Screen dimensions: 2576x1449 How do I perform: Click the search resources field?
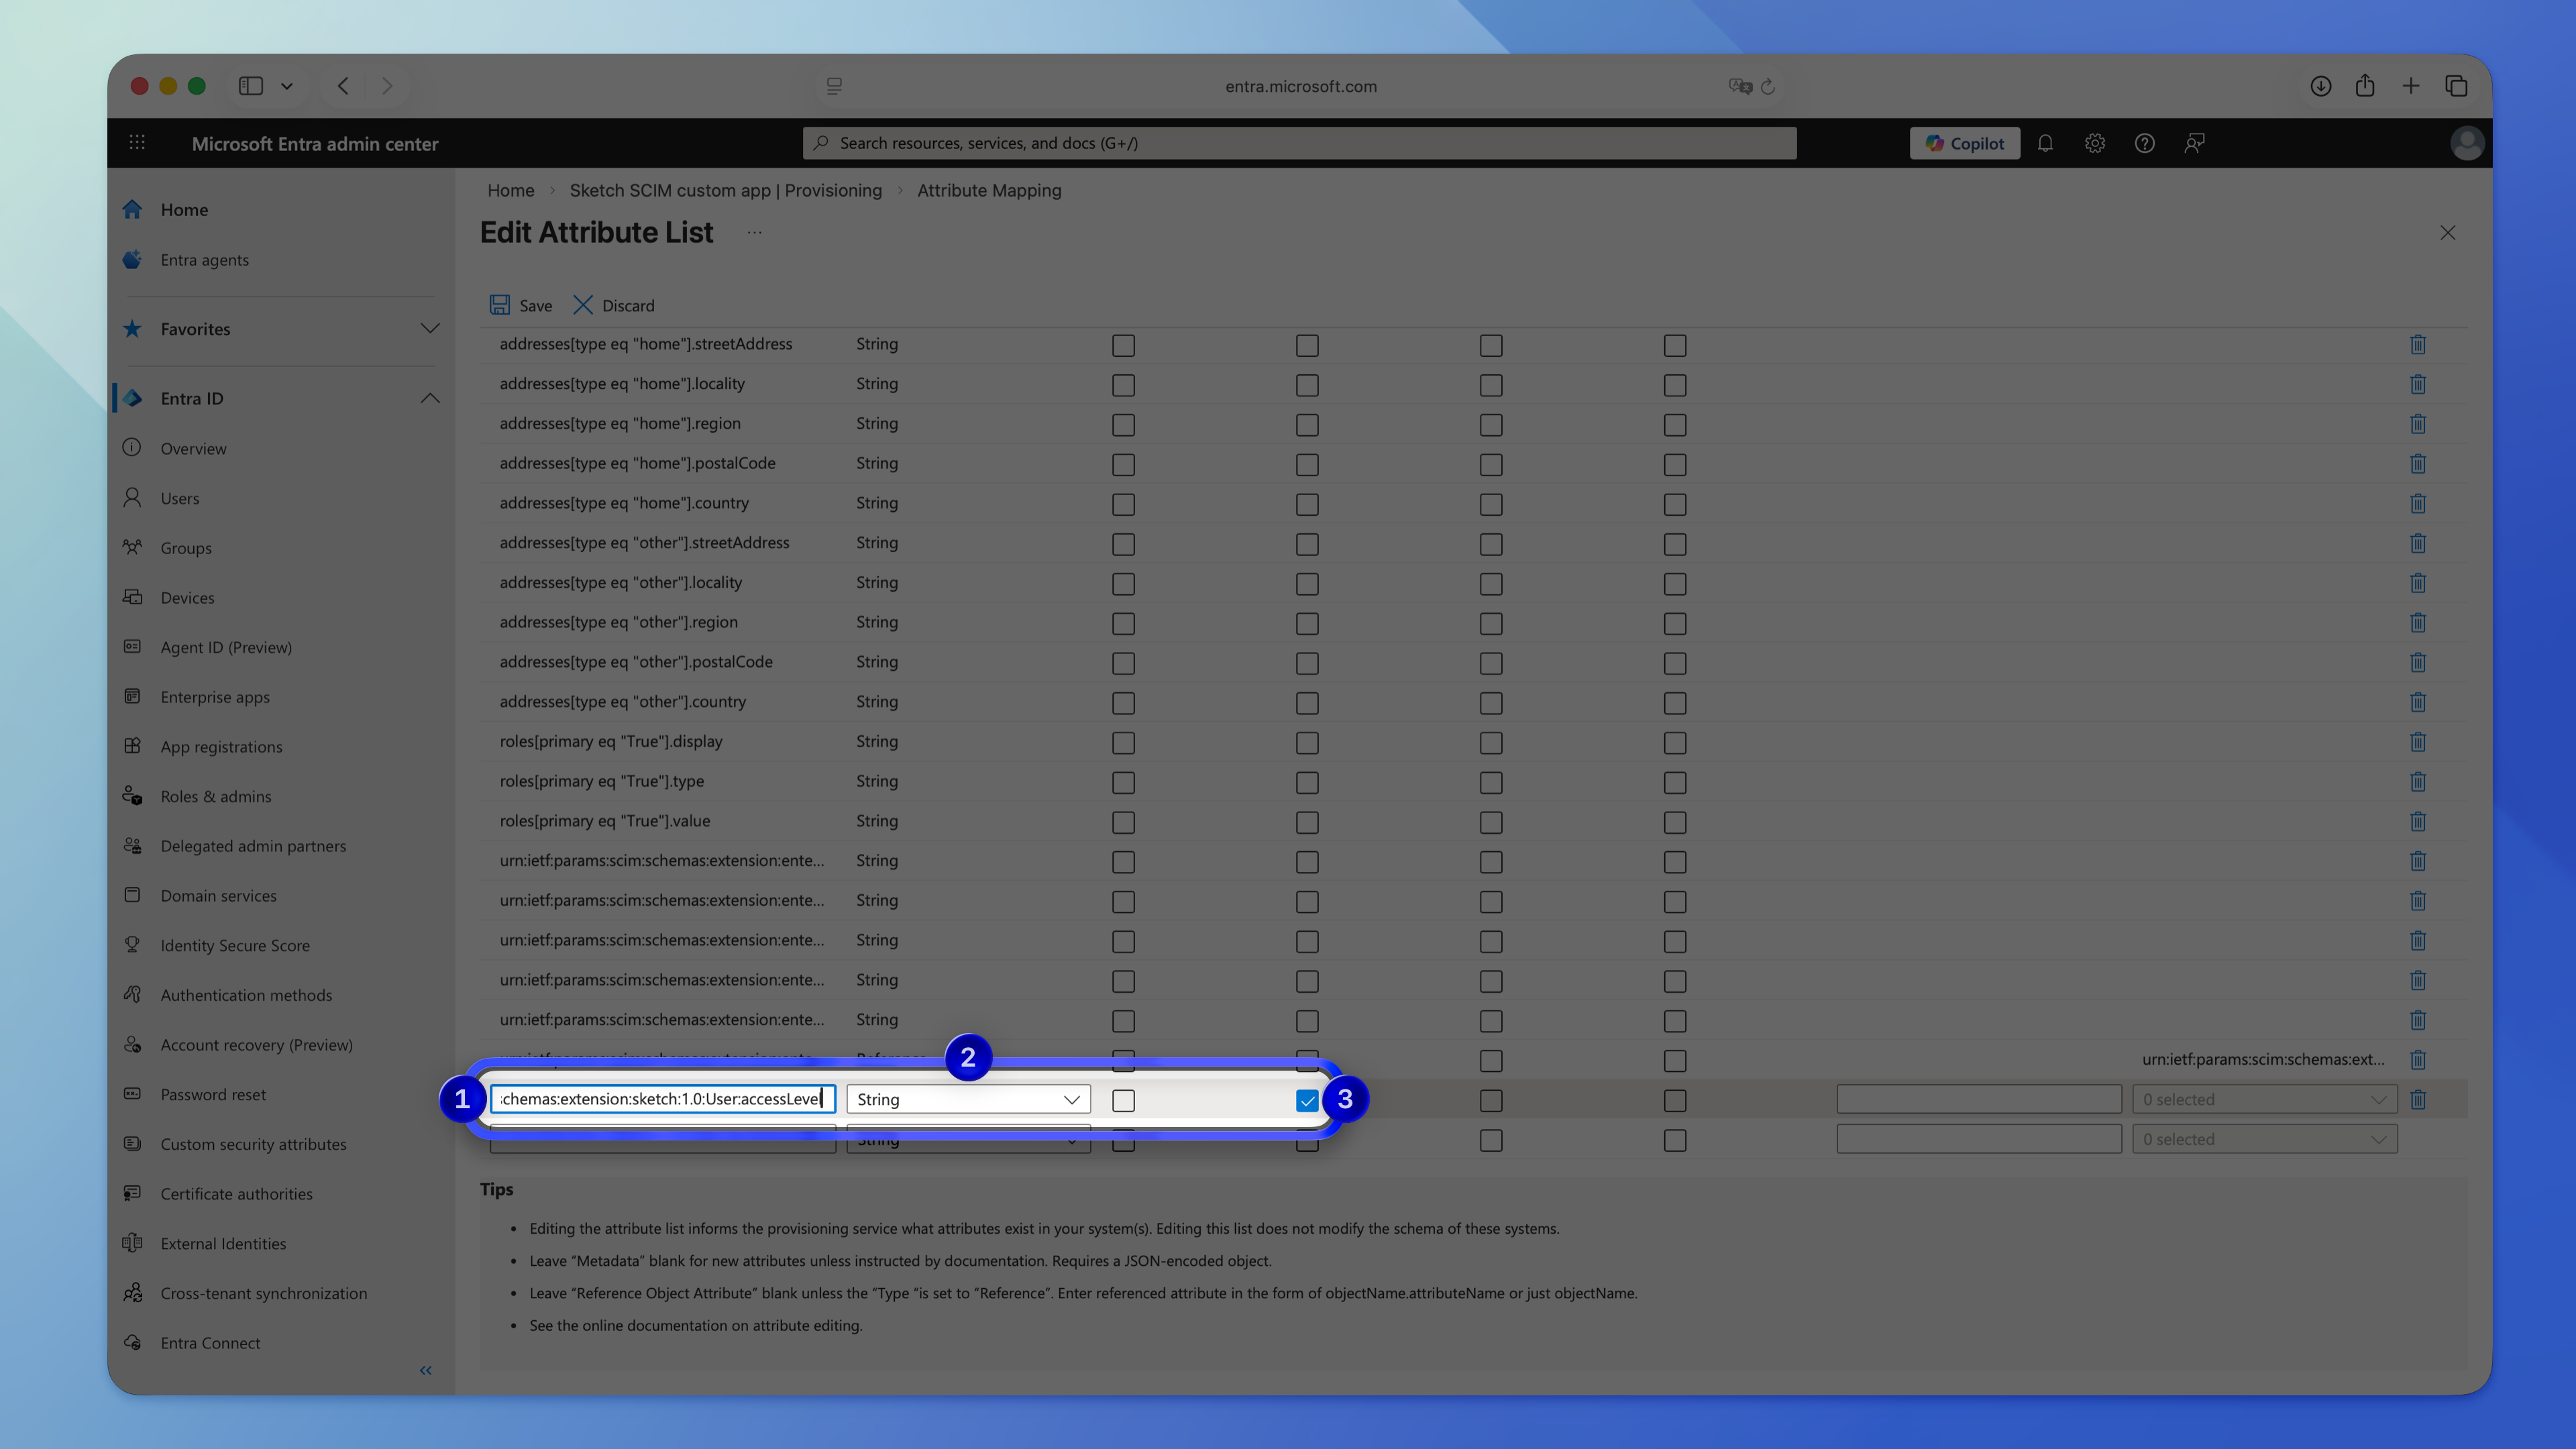[x=1299, y=142]
